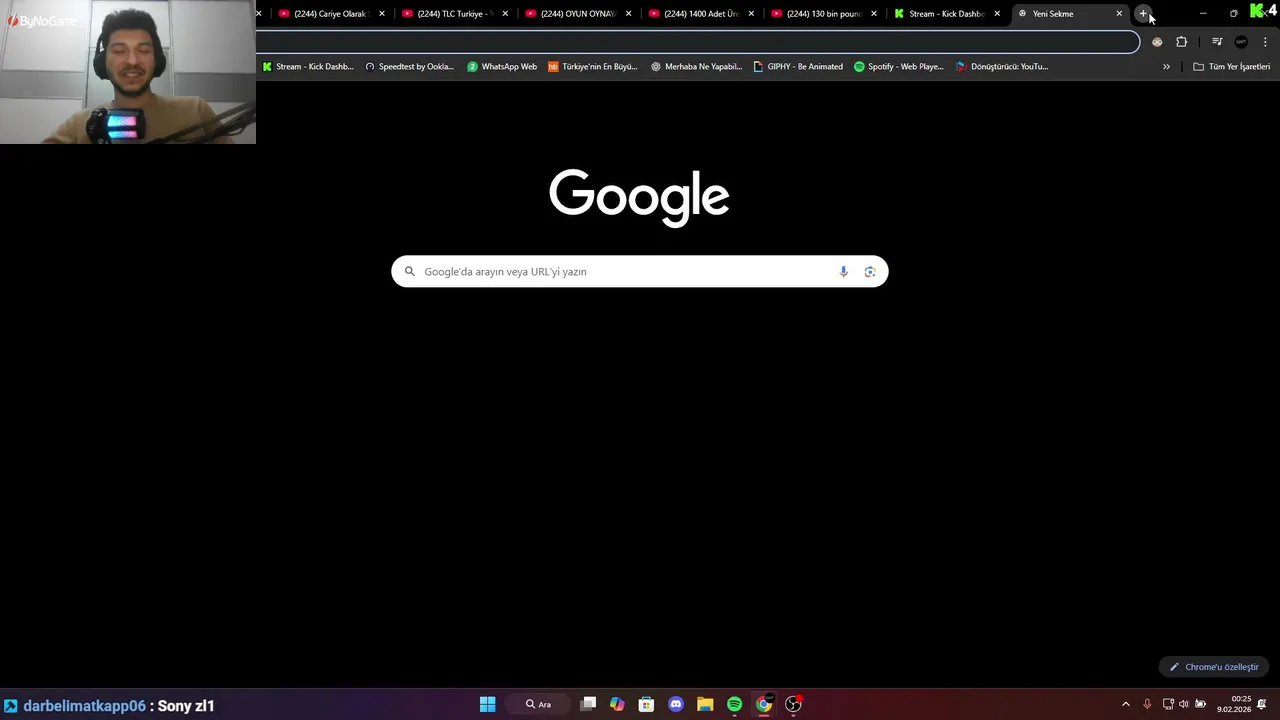Open Google Lens image search icon
This screenshot has height=720, width=1280.
tap(870, 272)
